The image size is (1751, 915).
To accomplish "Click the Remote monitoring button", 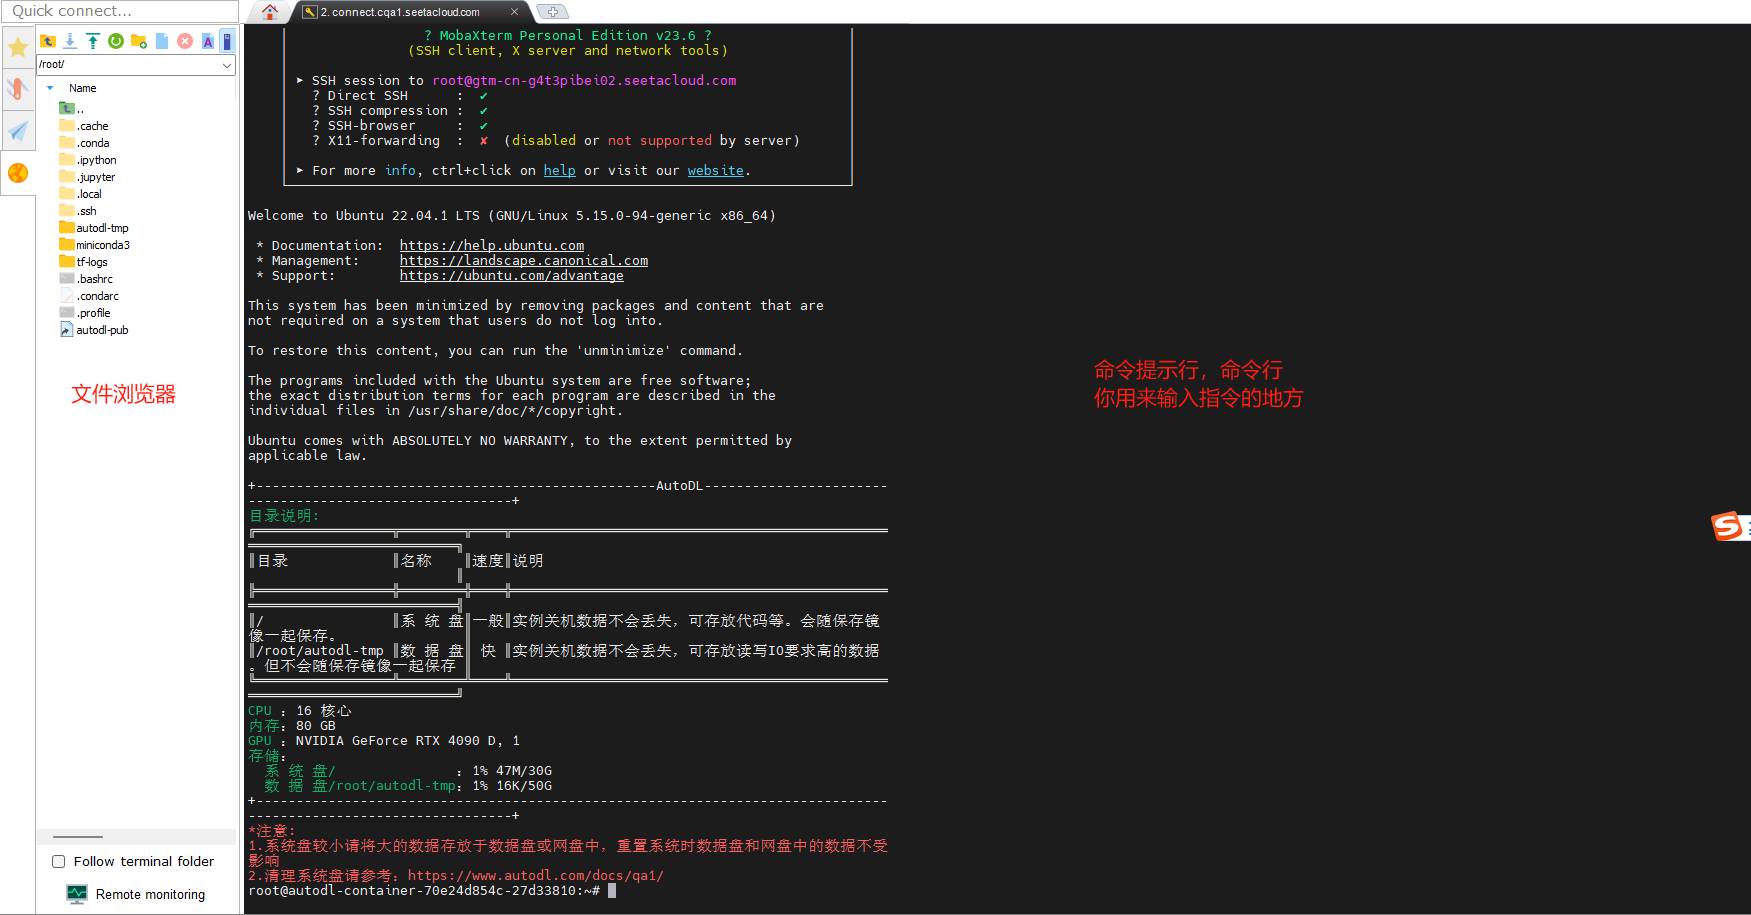I will coord(135,894).
